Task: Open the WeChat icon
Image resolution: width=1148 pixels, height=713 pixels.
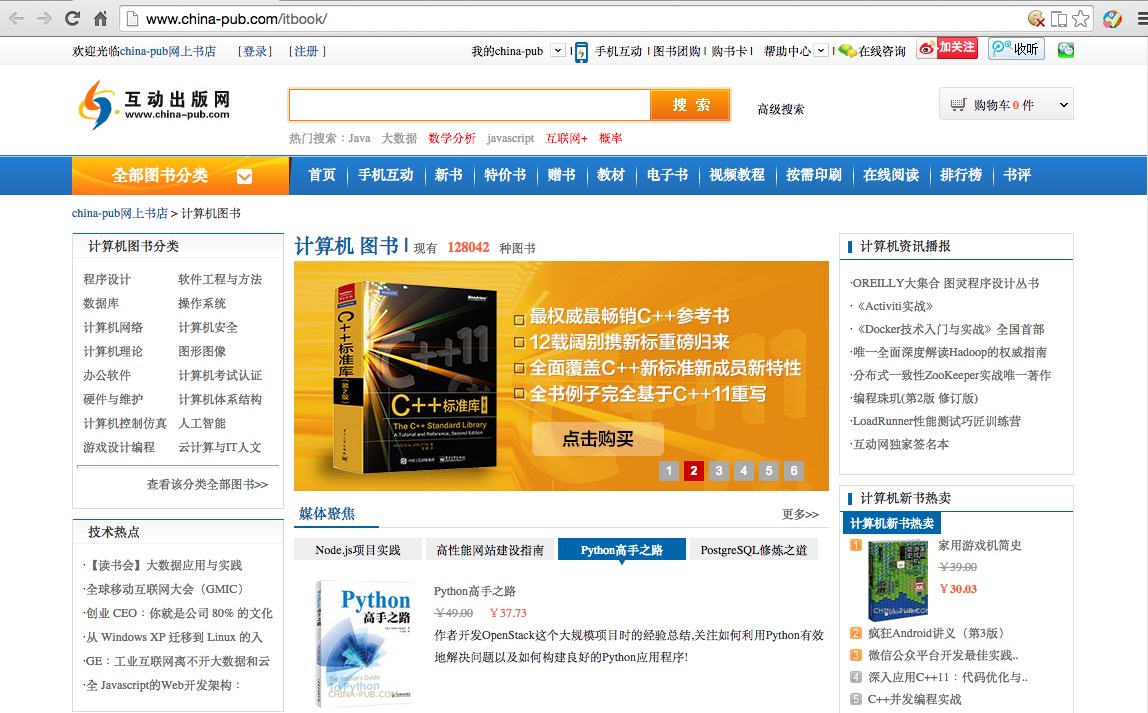Action: [1065, 50]
